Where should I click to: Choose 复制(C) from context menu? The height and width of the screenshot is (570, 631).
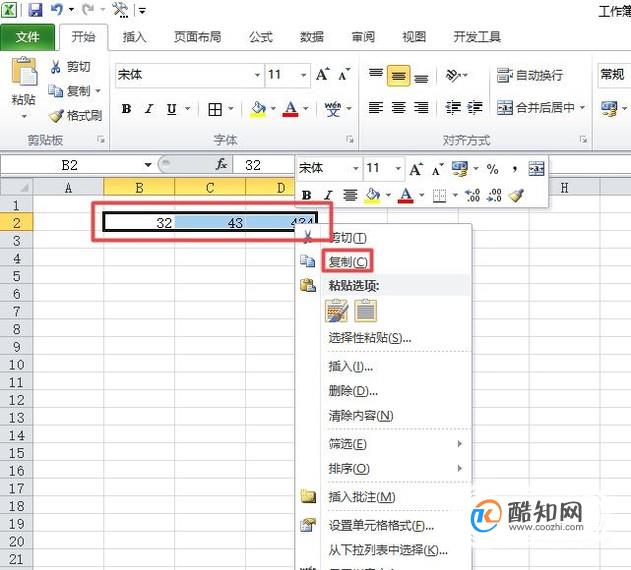(x=348, y=262)
